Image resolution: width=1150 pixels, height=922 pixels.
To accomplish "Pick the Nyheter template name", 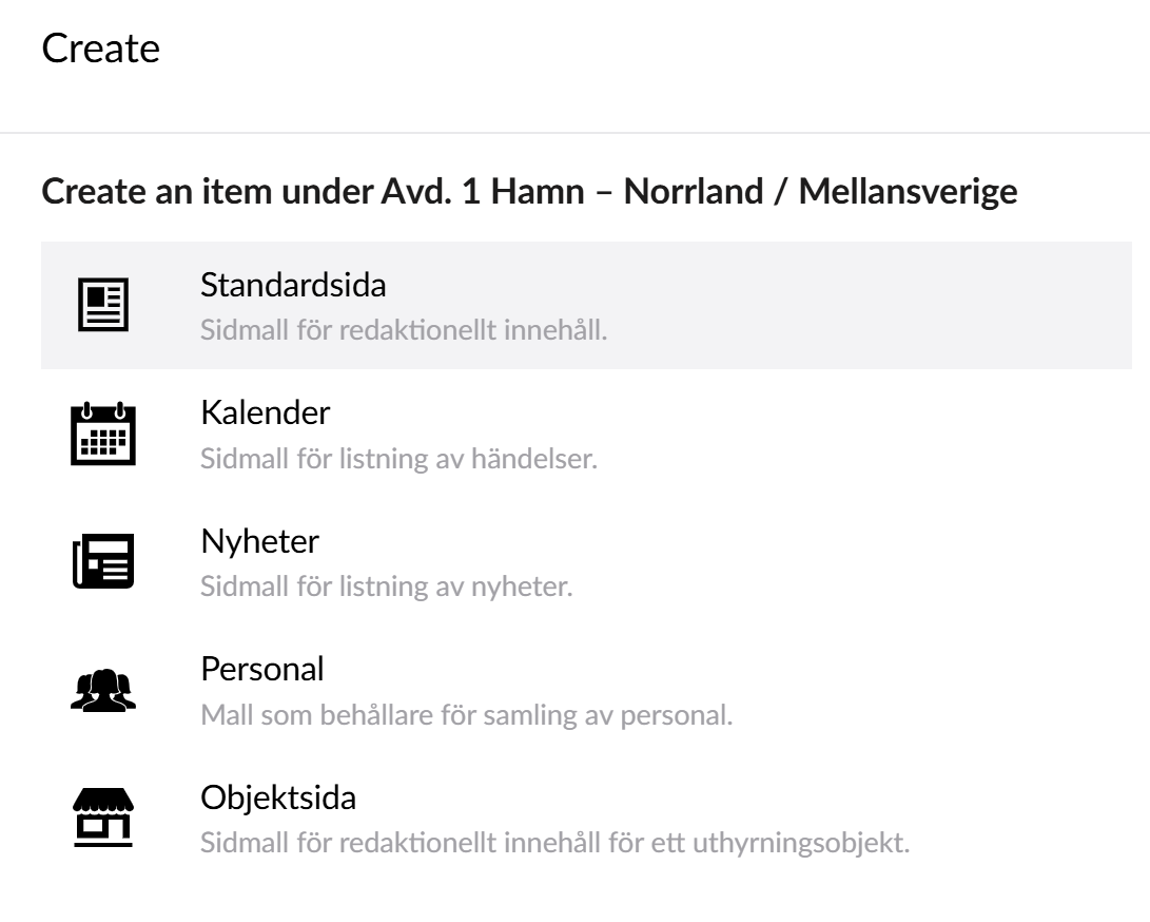I will tap(260, 541).
